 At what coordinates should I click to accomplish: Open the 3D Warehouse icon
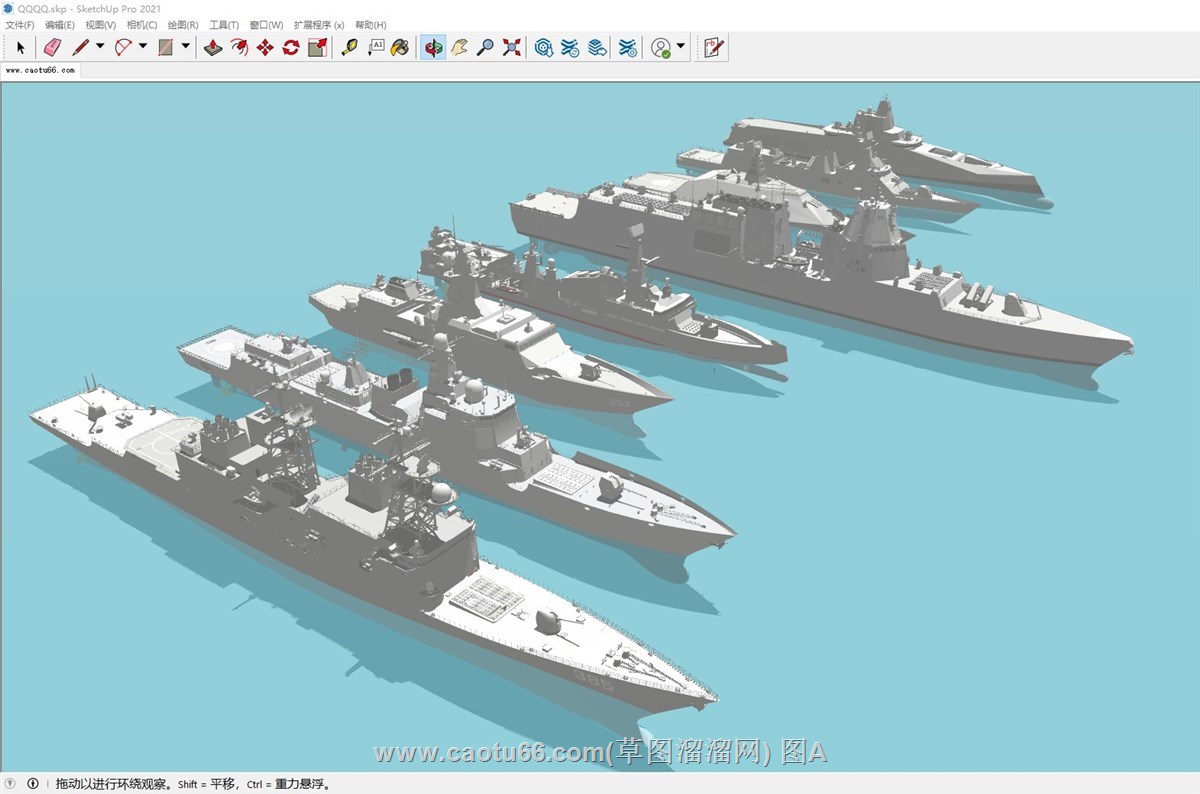tap(543, 47)
